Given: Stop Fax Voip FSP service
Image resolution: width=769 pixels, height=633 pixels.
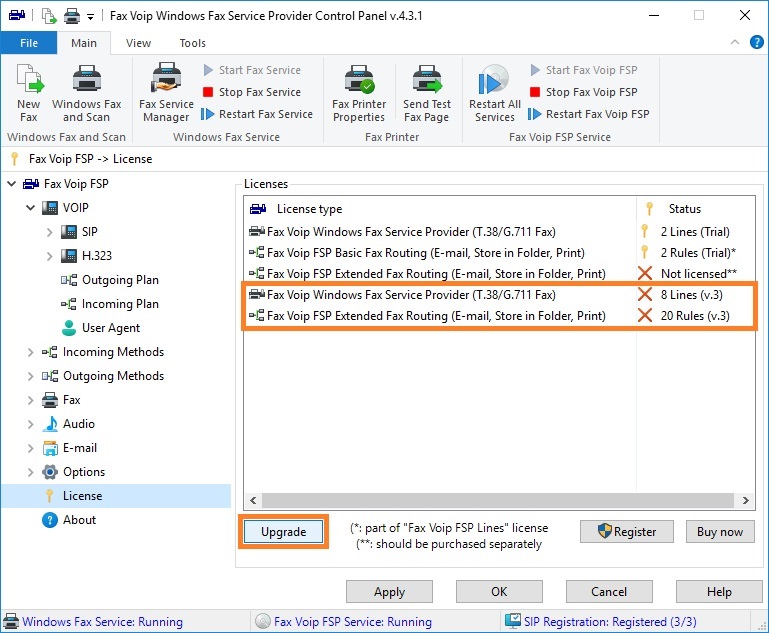Looking at the screenshot, I should point(584,92).
